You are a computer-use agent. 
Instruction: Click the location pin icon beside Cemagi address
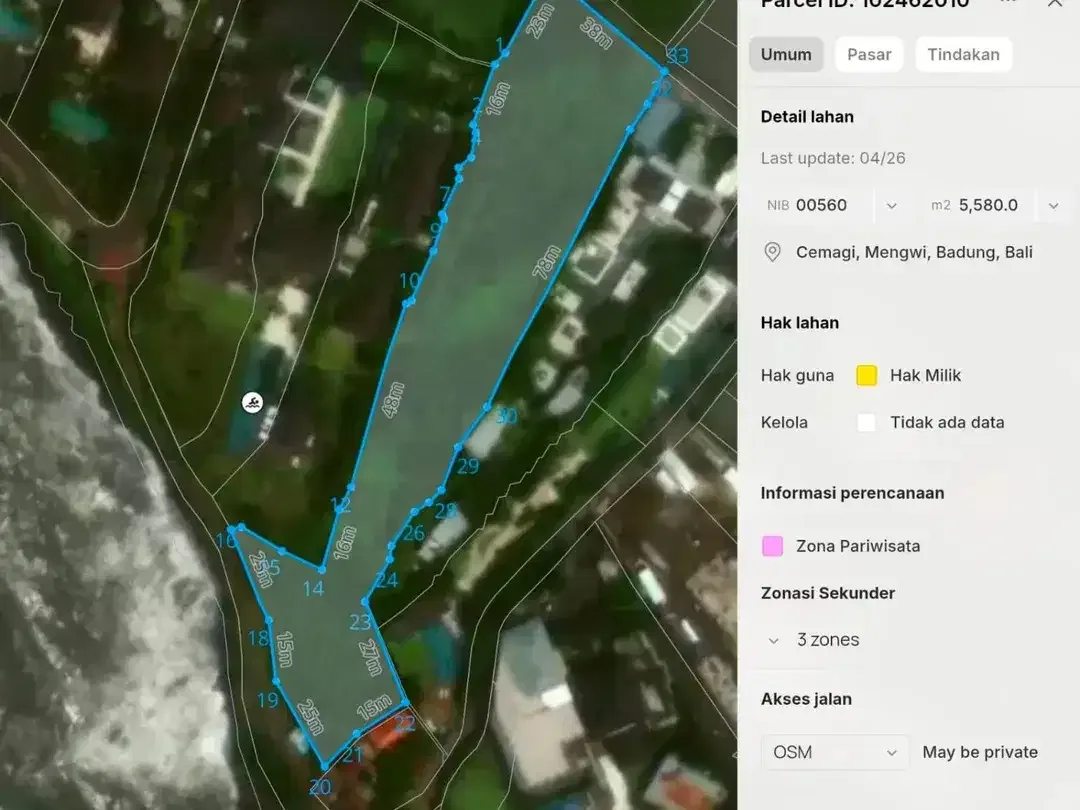point(772,252)
